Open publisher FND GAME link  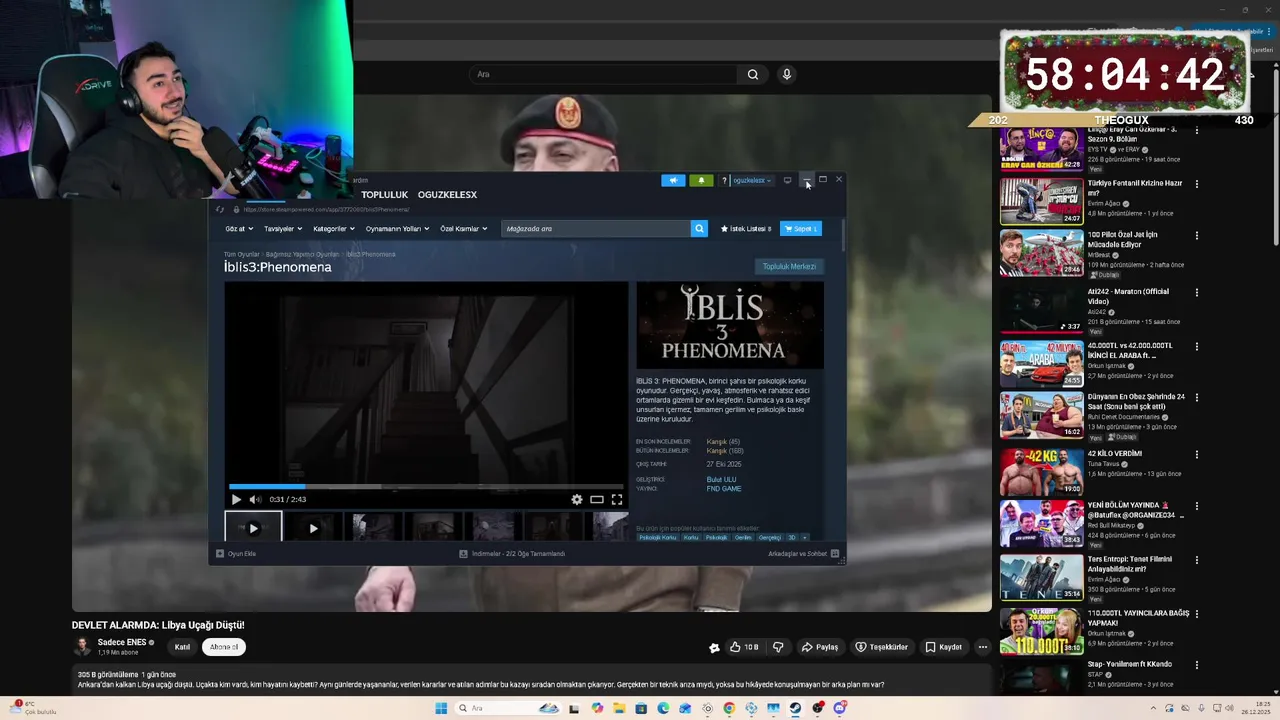[x=724, y=489]
